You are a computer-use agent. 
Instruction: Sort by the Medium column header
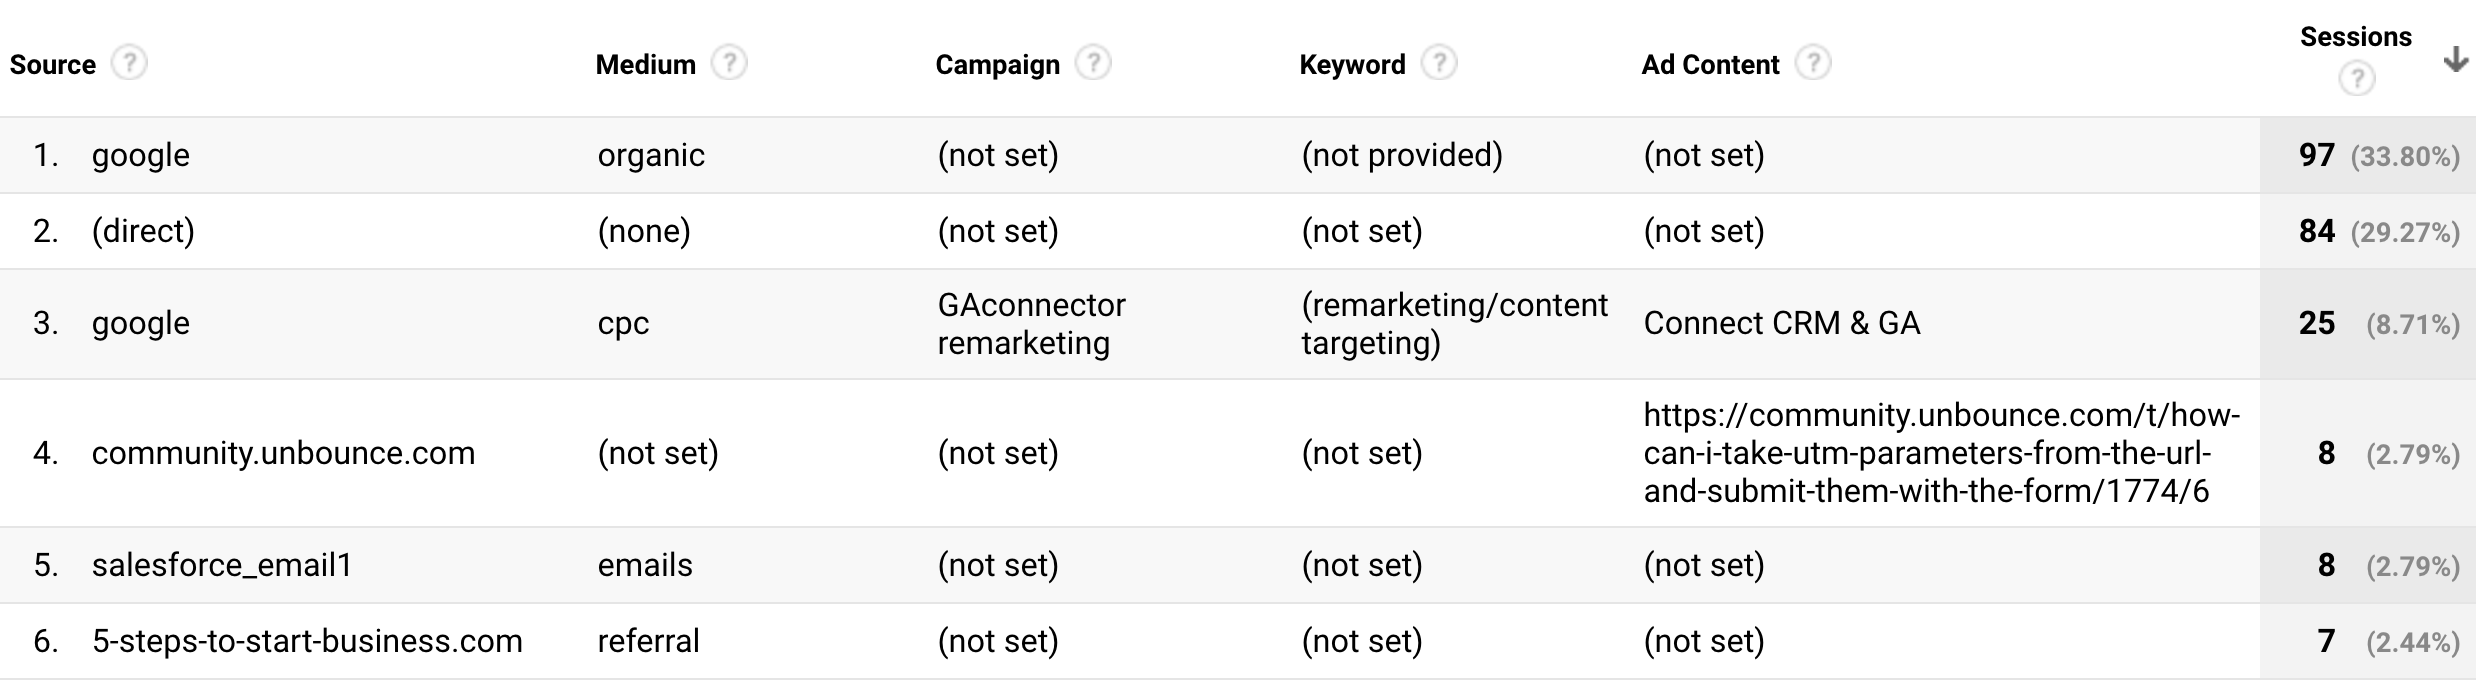coord(646,65)
